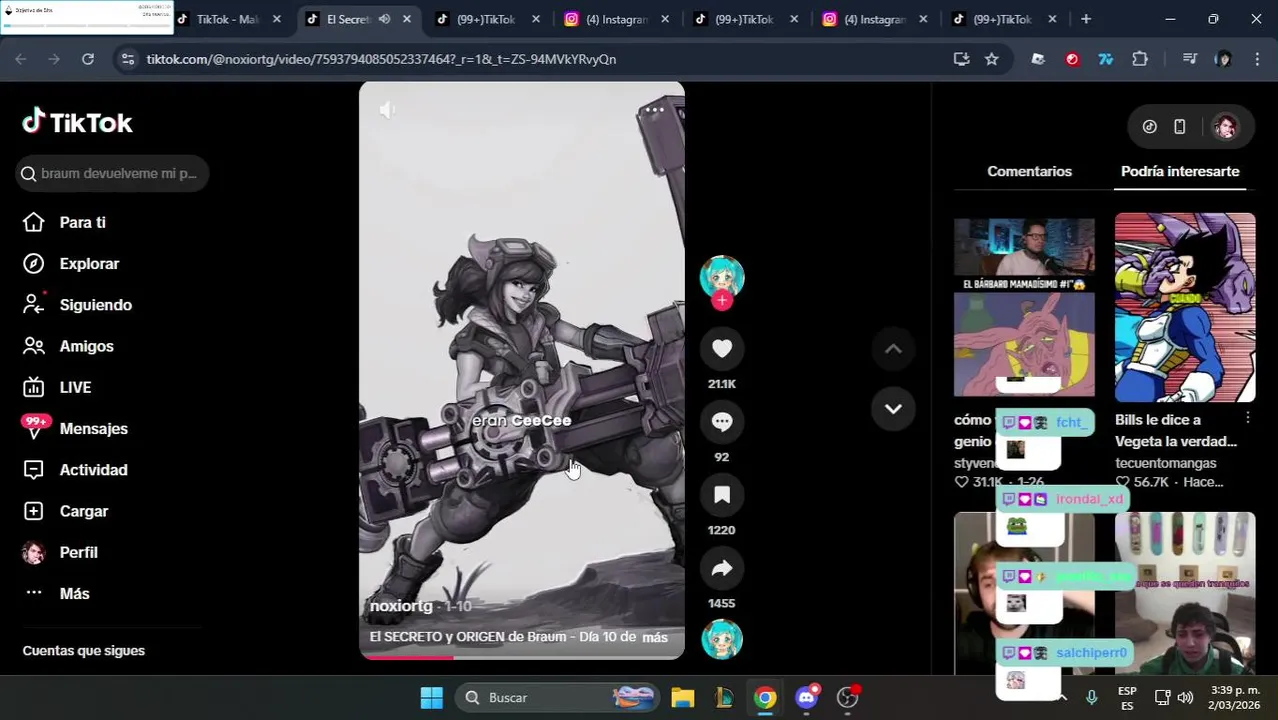
Task: Select the Podría interesarte tab
Action: click(x=1180, y=171)
